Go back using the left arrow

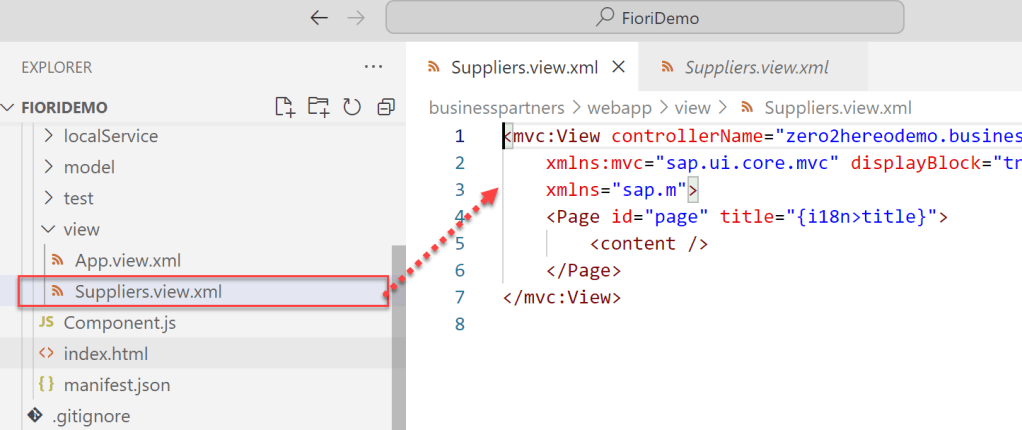[x=319, y=17]
